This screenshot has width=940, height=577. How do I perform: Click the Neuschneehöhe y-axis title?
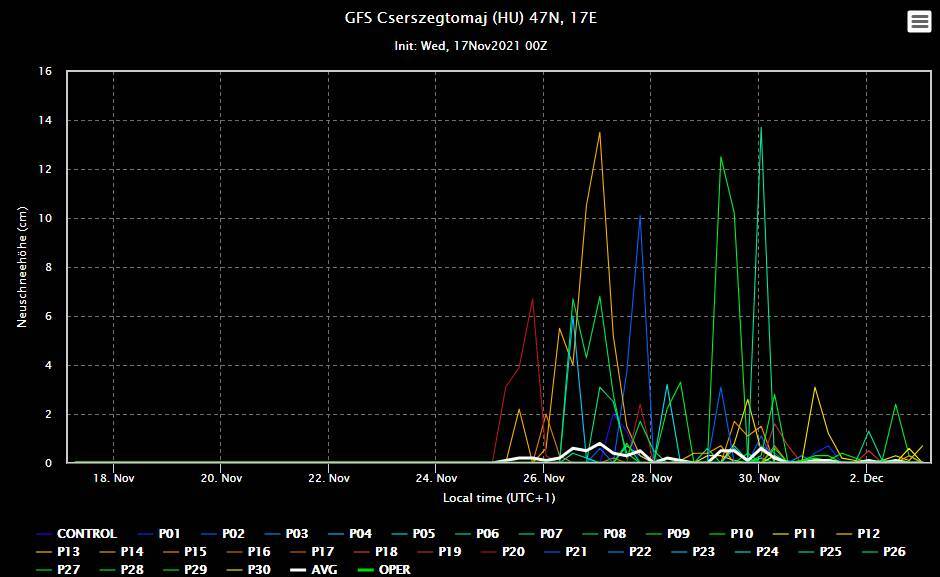pos(21,267)
